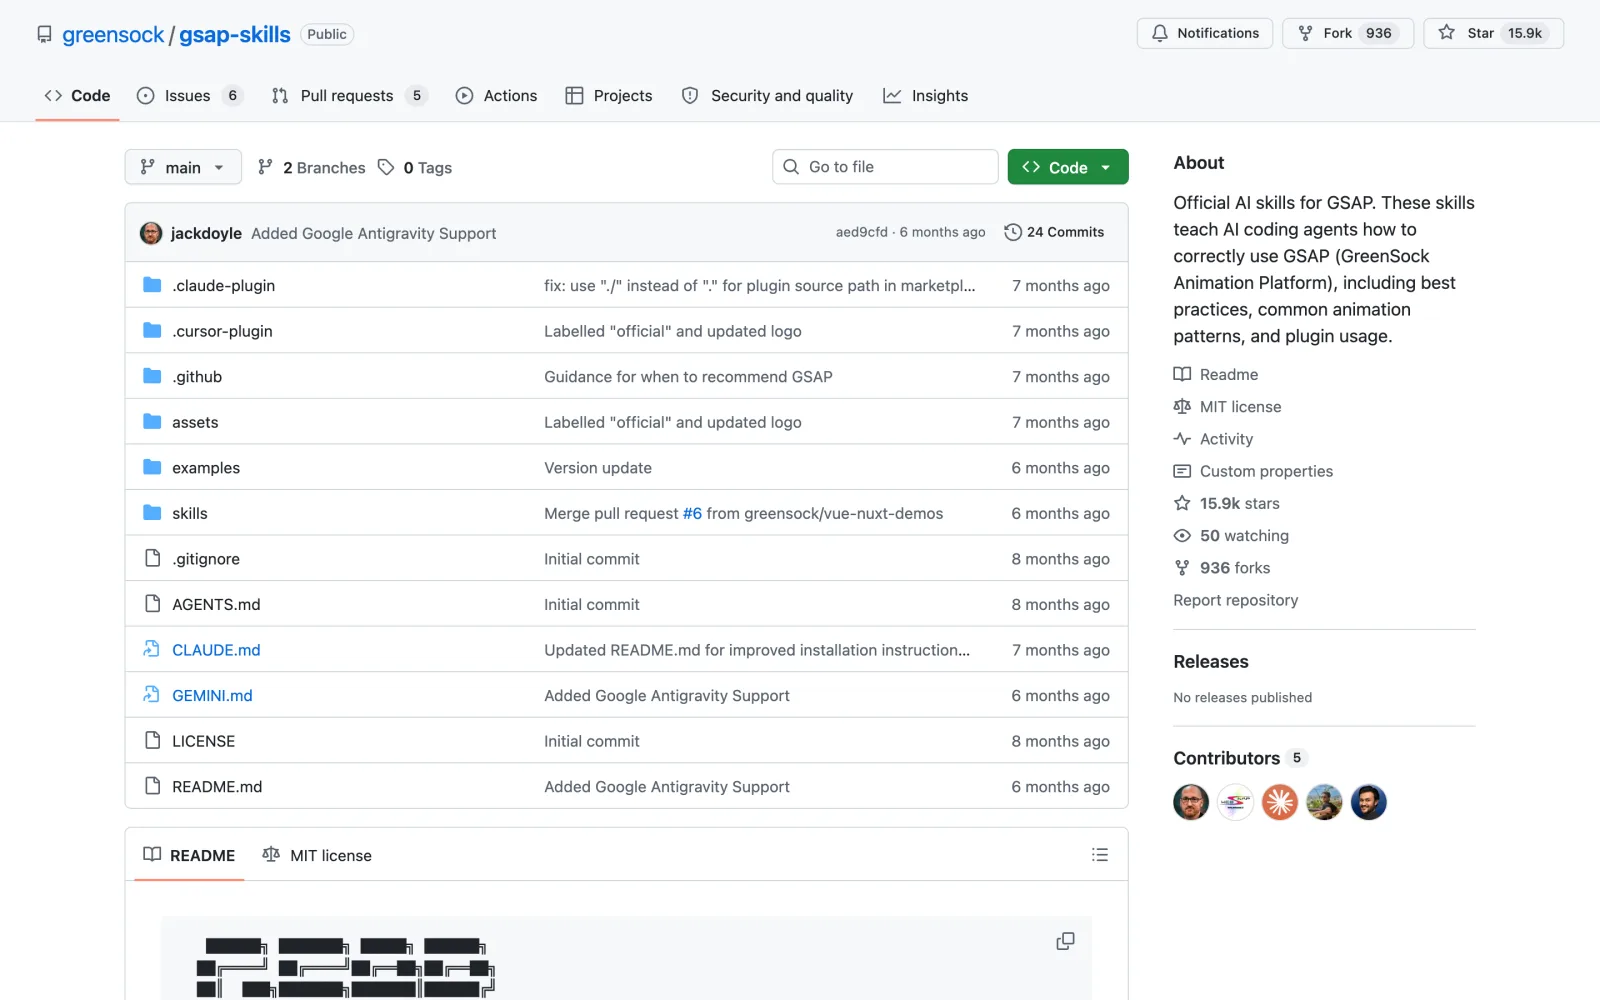Click the file icon next to LICENSE
Image resolution: width=1600 pixels, height=1000 pixels.
152,740
